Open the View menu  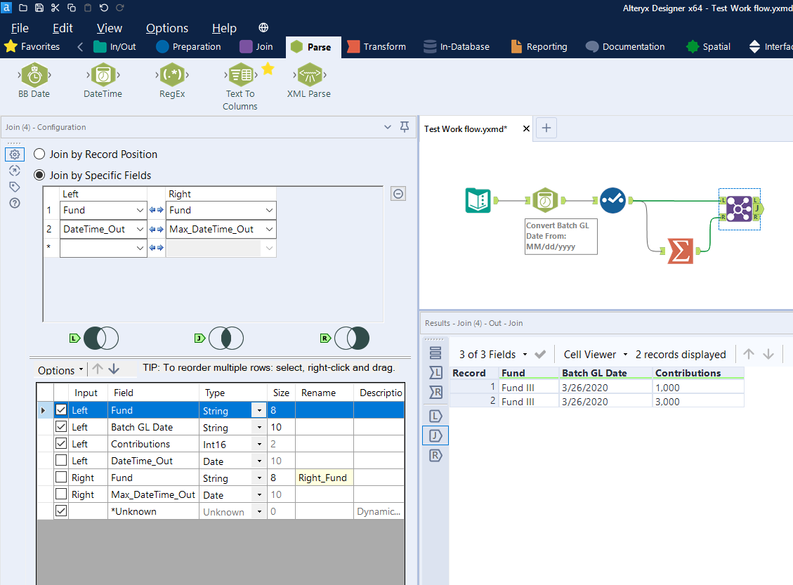(x=109, y=28)
